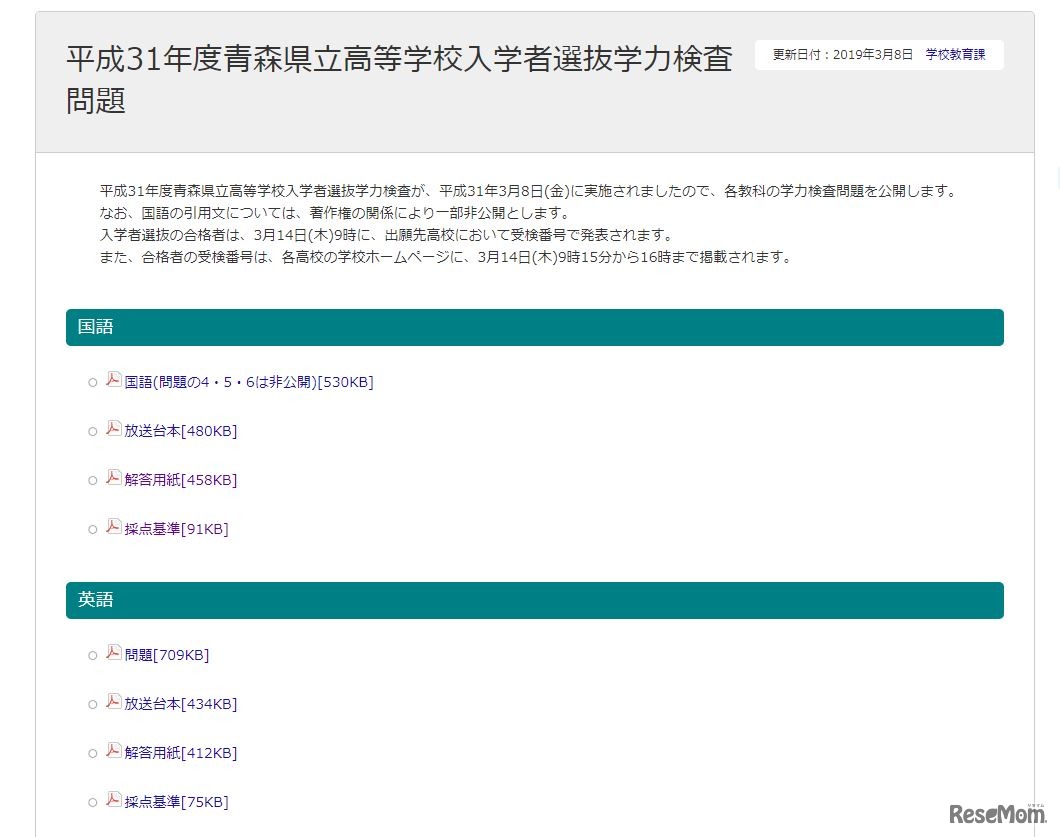The image size is (1060, 837).
Task: Open 英語 問題[709KB]
Action: pos(166,655)
